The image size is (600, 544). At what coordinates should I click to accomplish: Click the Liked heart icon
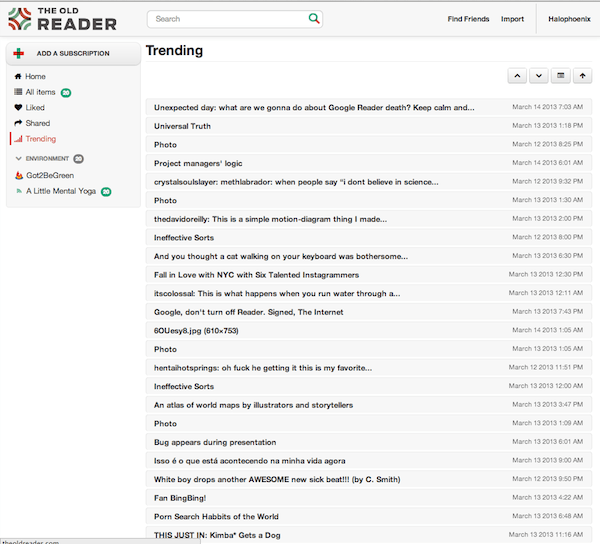[x=18, y=107]
